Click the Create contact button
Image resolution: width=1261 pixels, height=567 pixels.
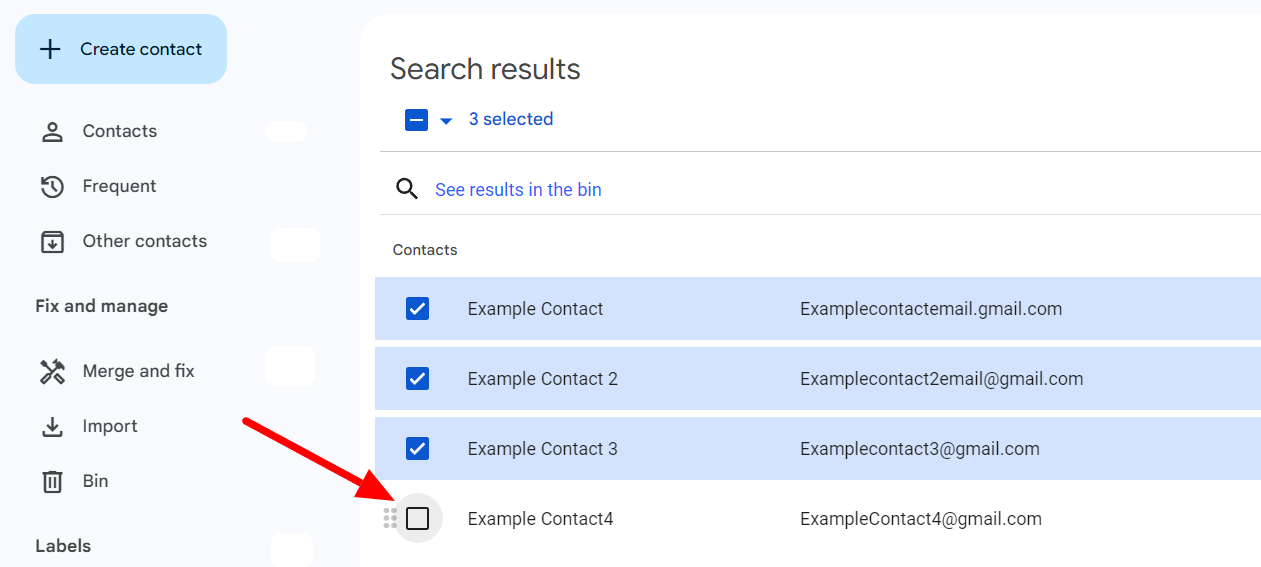(x=121, y=49)
